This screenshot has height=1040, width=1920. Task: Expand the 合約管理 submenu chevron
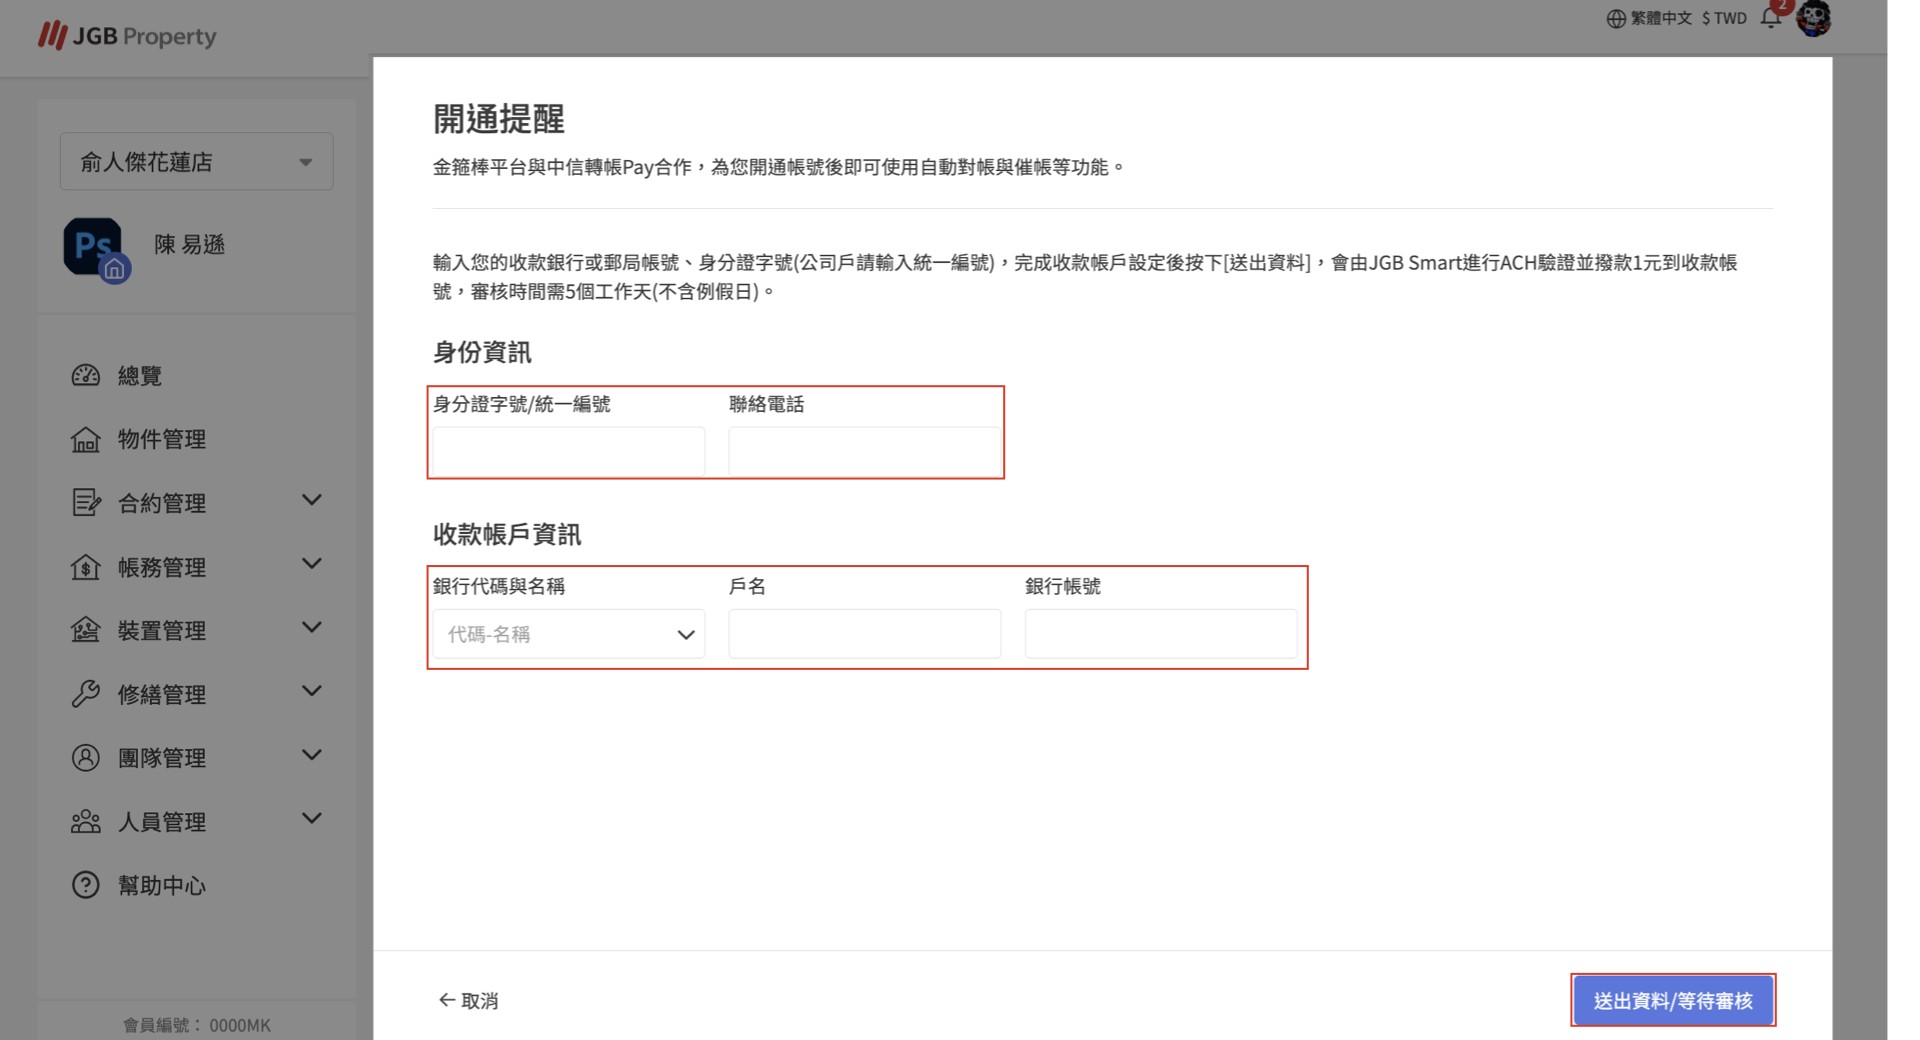coord(312,500)
